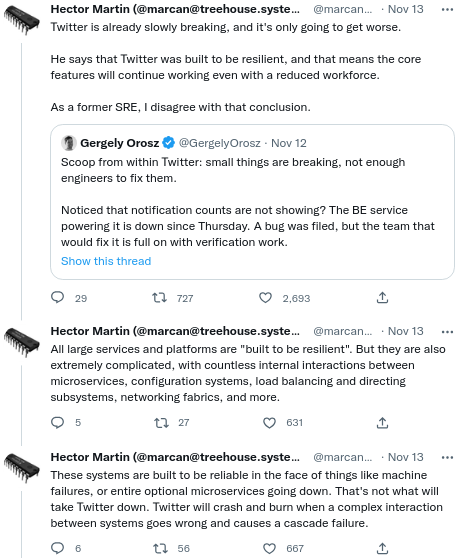The image size is (457, 558).
Task: Reply to the tweet with 5 replies
Action: 58,422
